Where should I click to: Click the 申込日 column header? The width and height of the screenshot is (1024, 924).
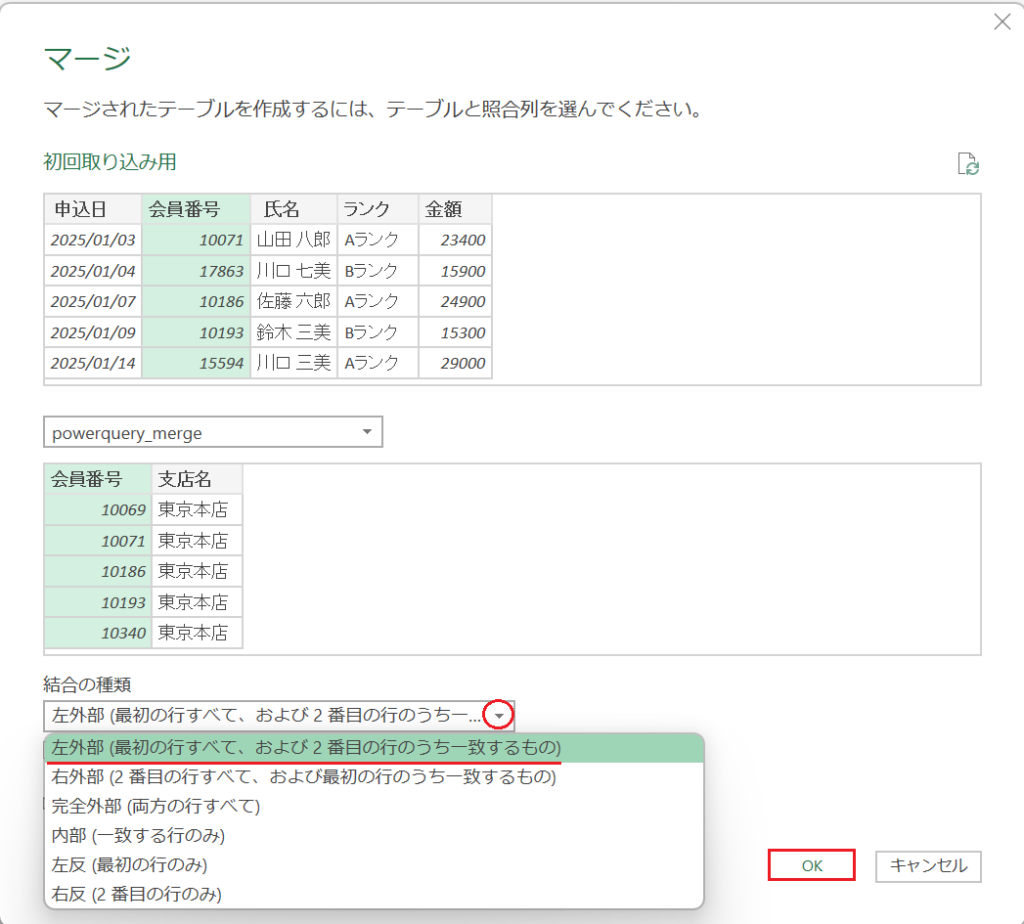(91, 209)
